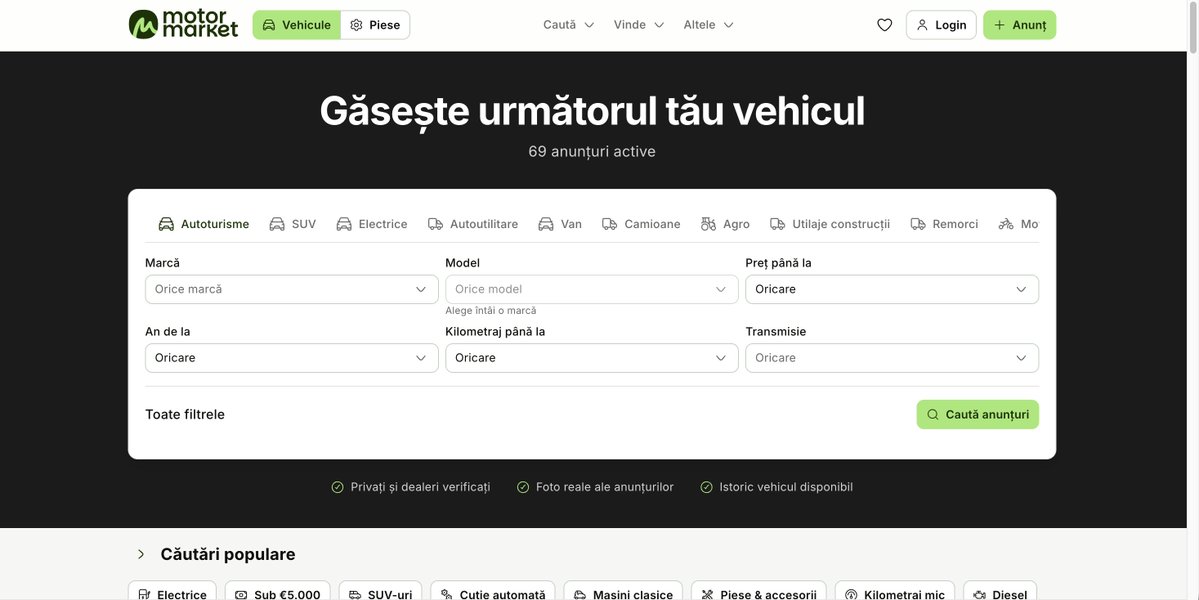Click Foto reale ale anunțurilor text
This screenshot has width=1199, height=600.
[604, 487]
